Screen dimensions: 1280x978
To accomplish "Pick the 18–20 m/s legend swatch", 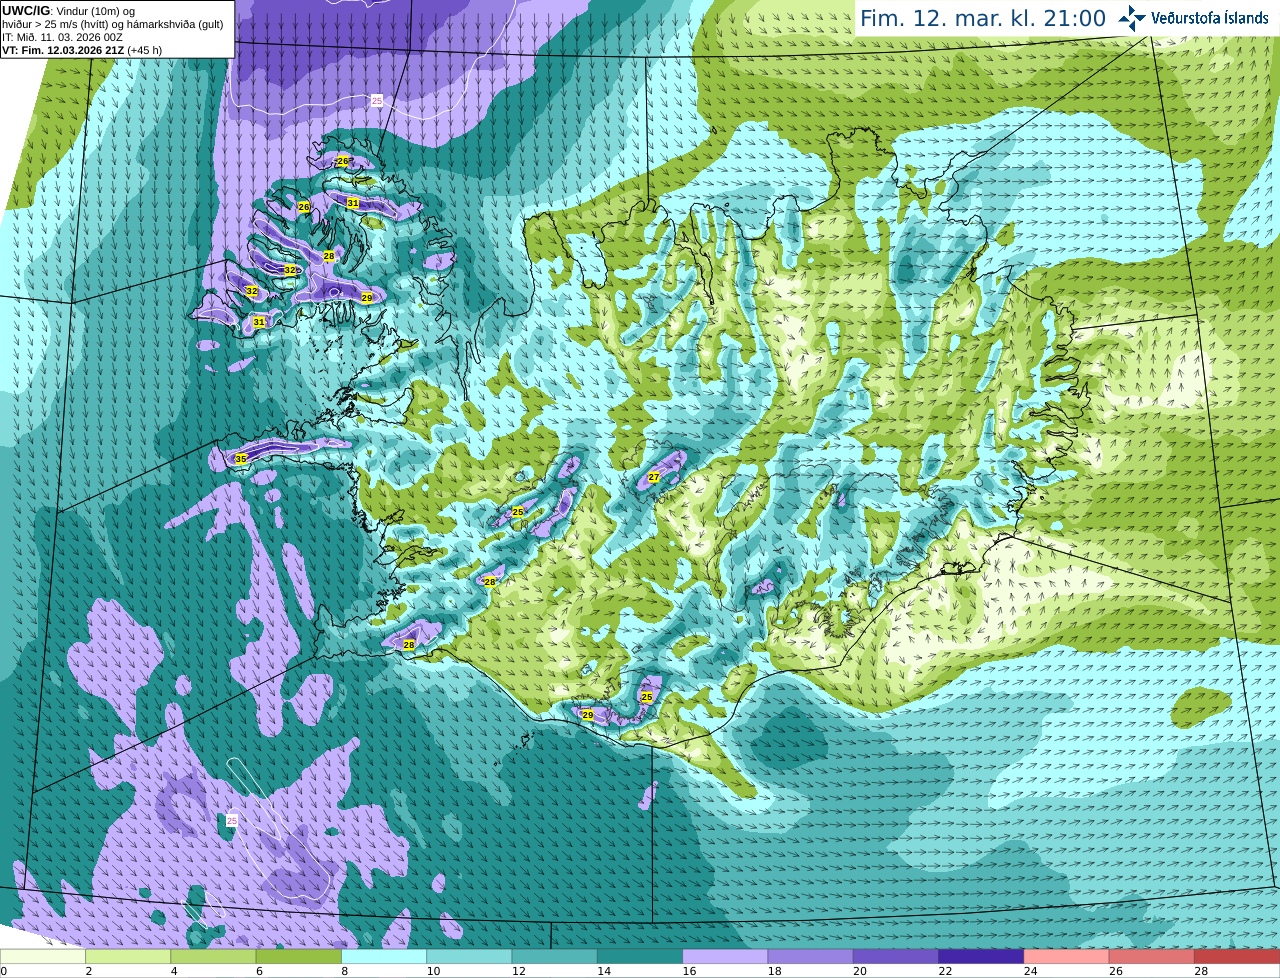I will (811, 956).
